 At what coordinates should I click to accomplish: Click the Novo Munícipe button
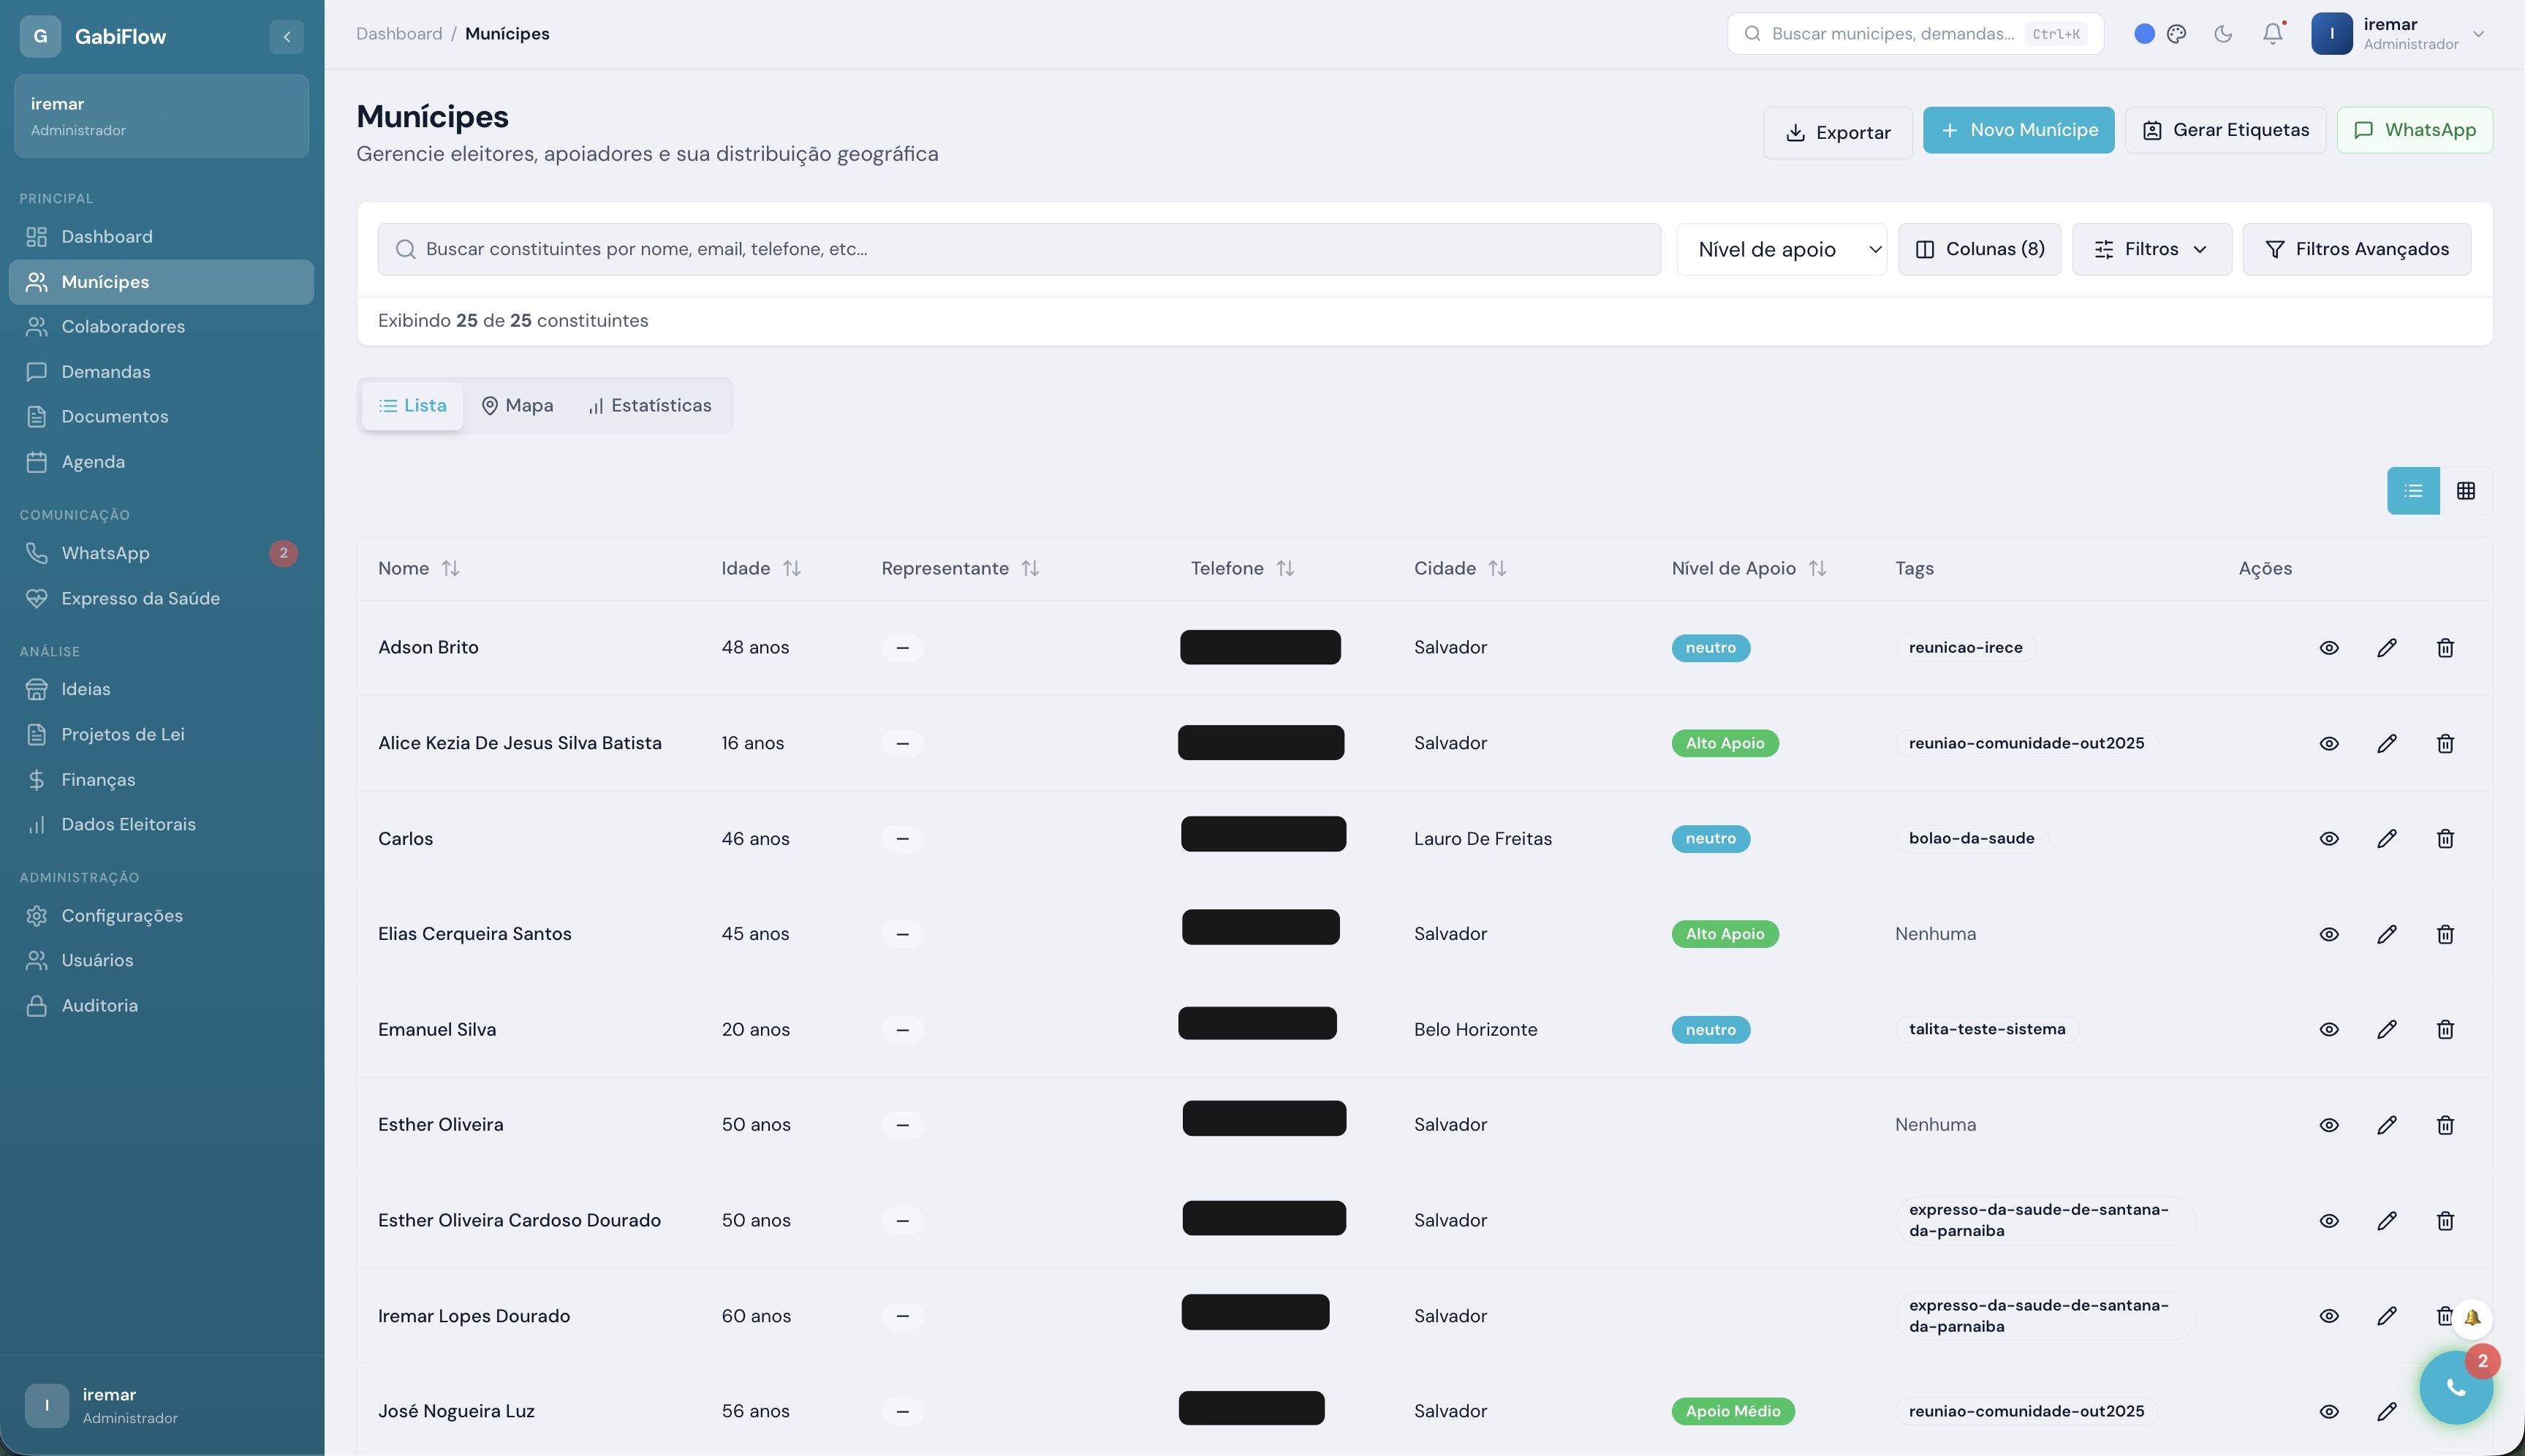click(2018, 130)
